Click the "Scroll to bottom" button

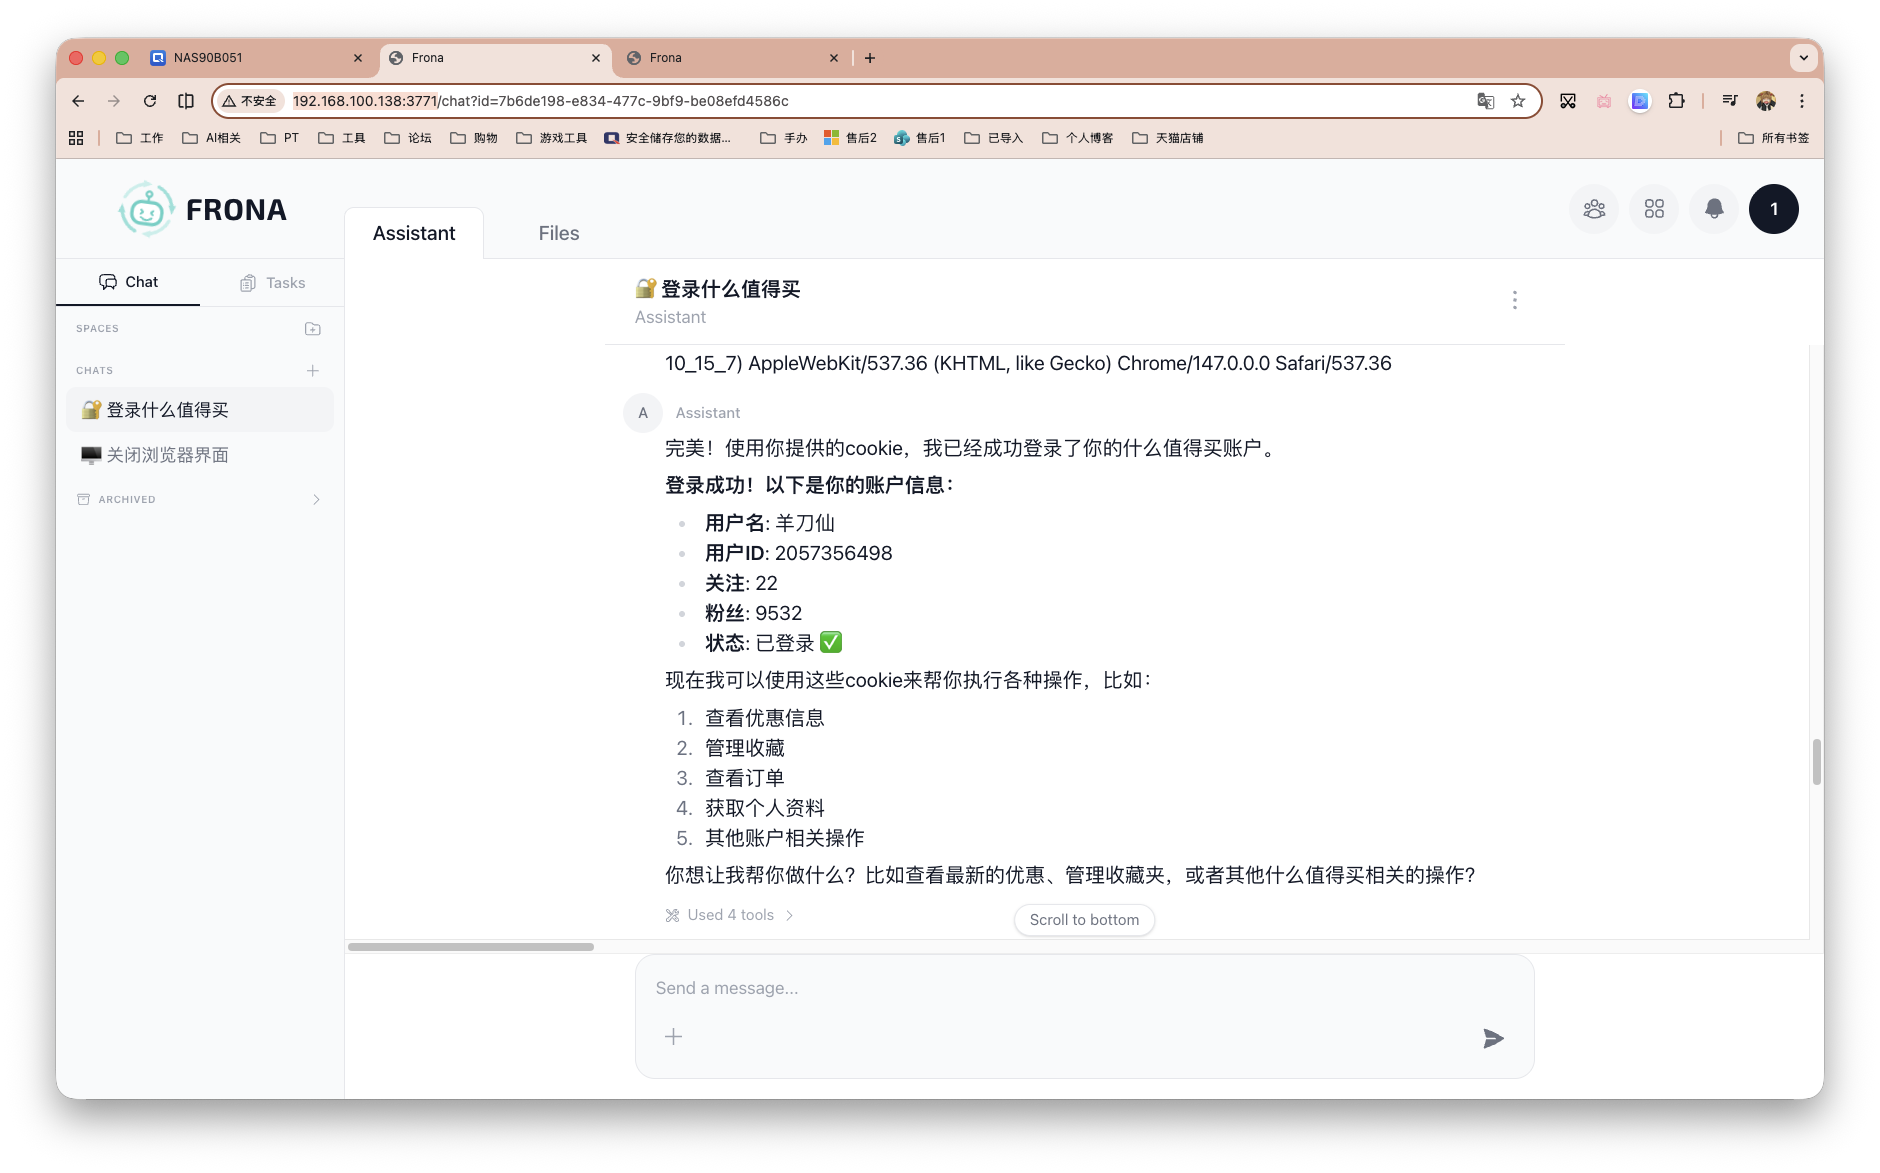[1083, 919]
